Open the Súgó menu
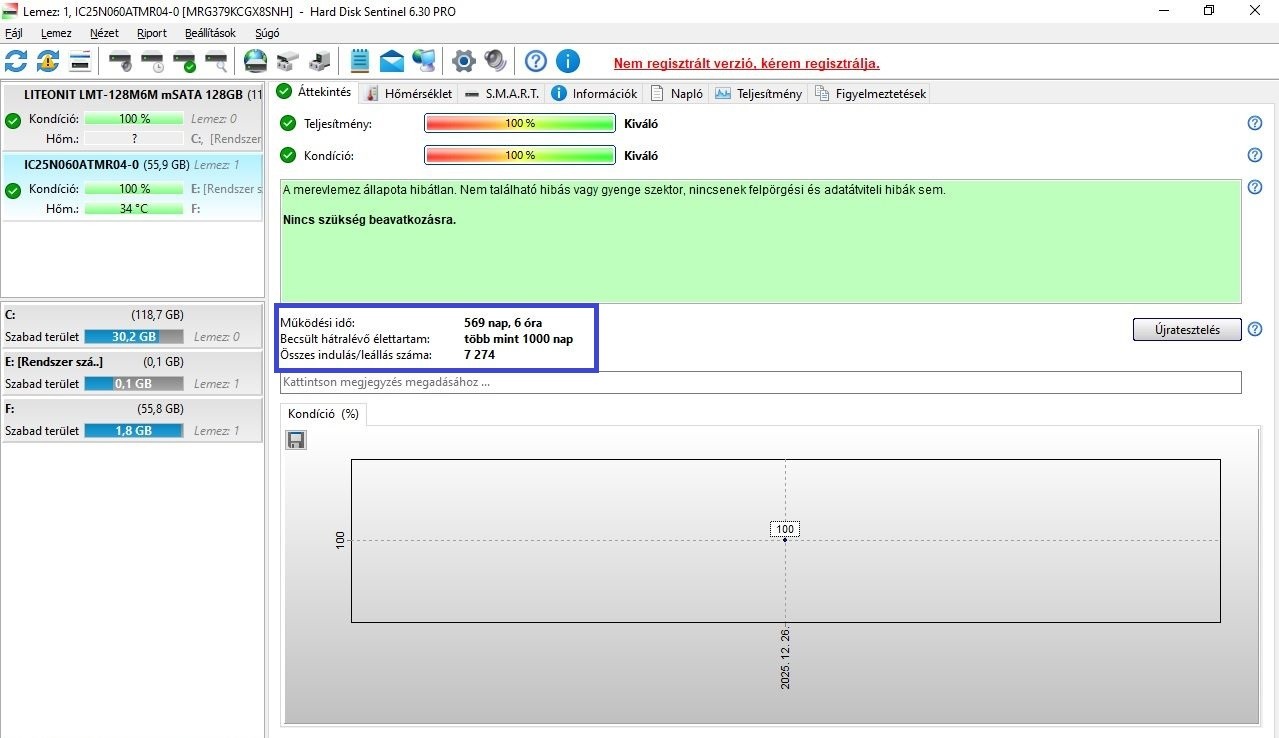The height and width of the screenshot is (738, 1279). coord(267,33)
